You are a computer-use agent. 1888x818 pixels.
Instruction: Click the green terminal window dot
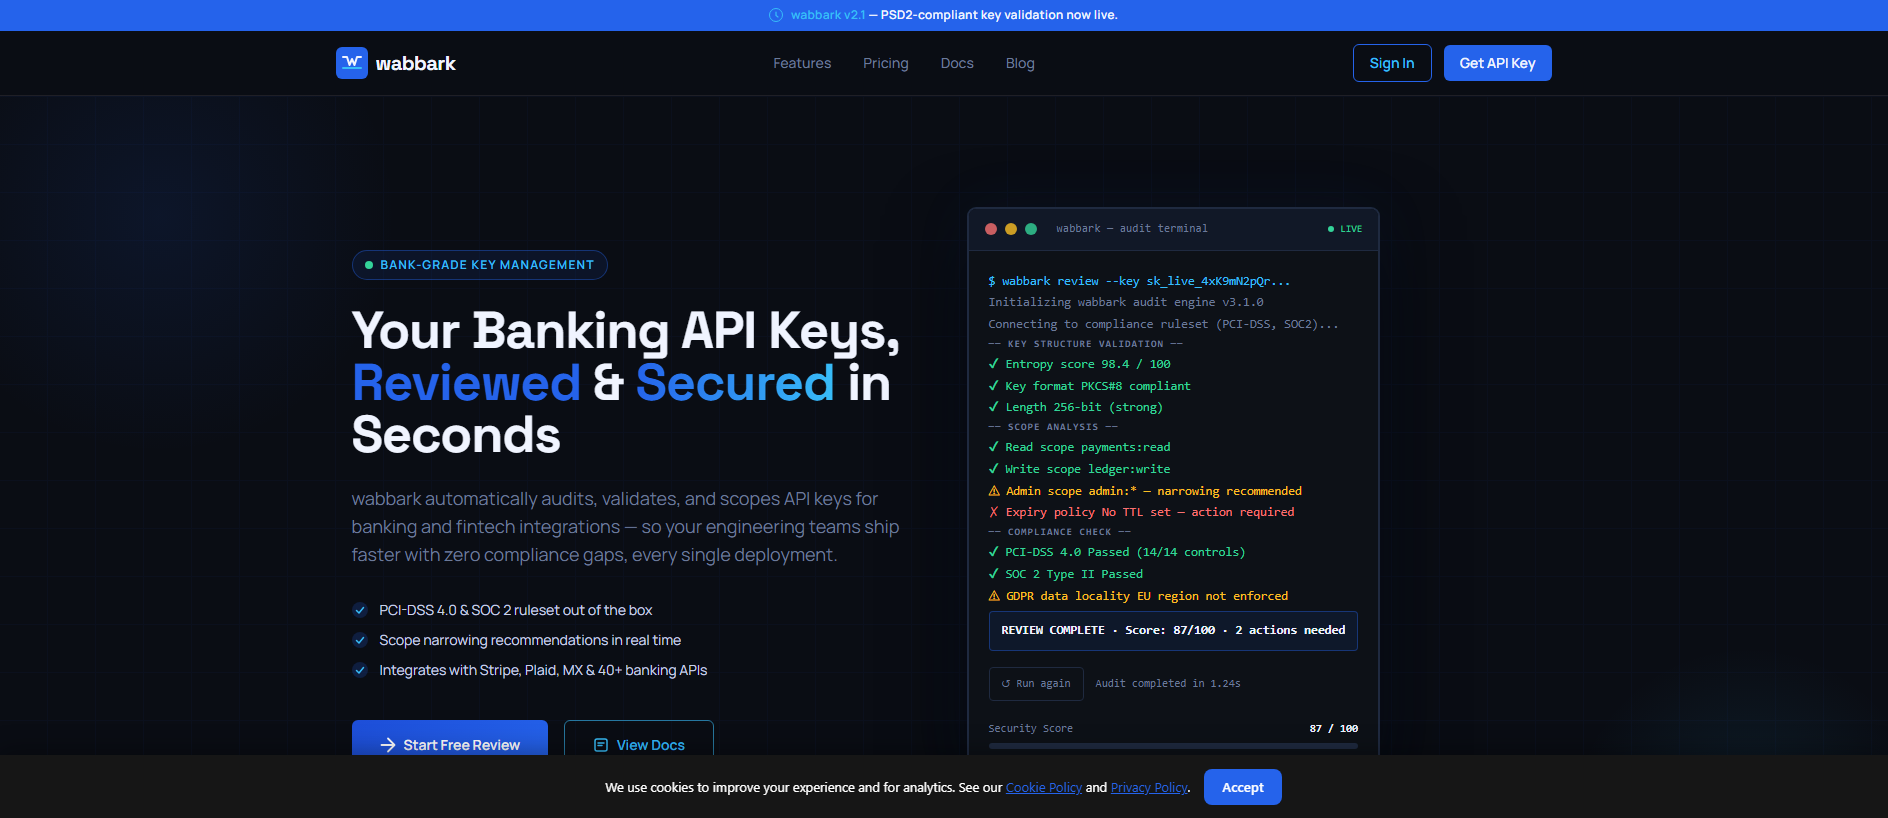[1031, 229]
